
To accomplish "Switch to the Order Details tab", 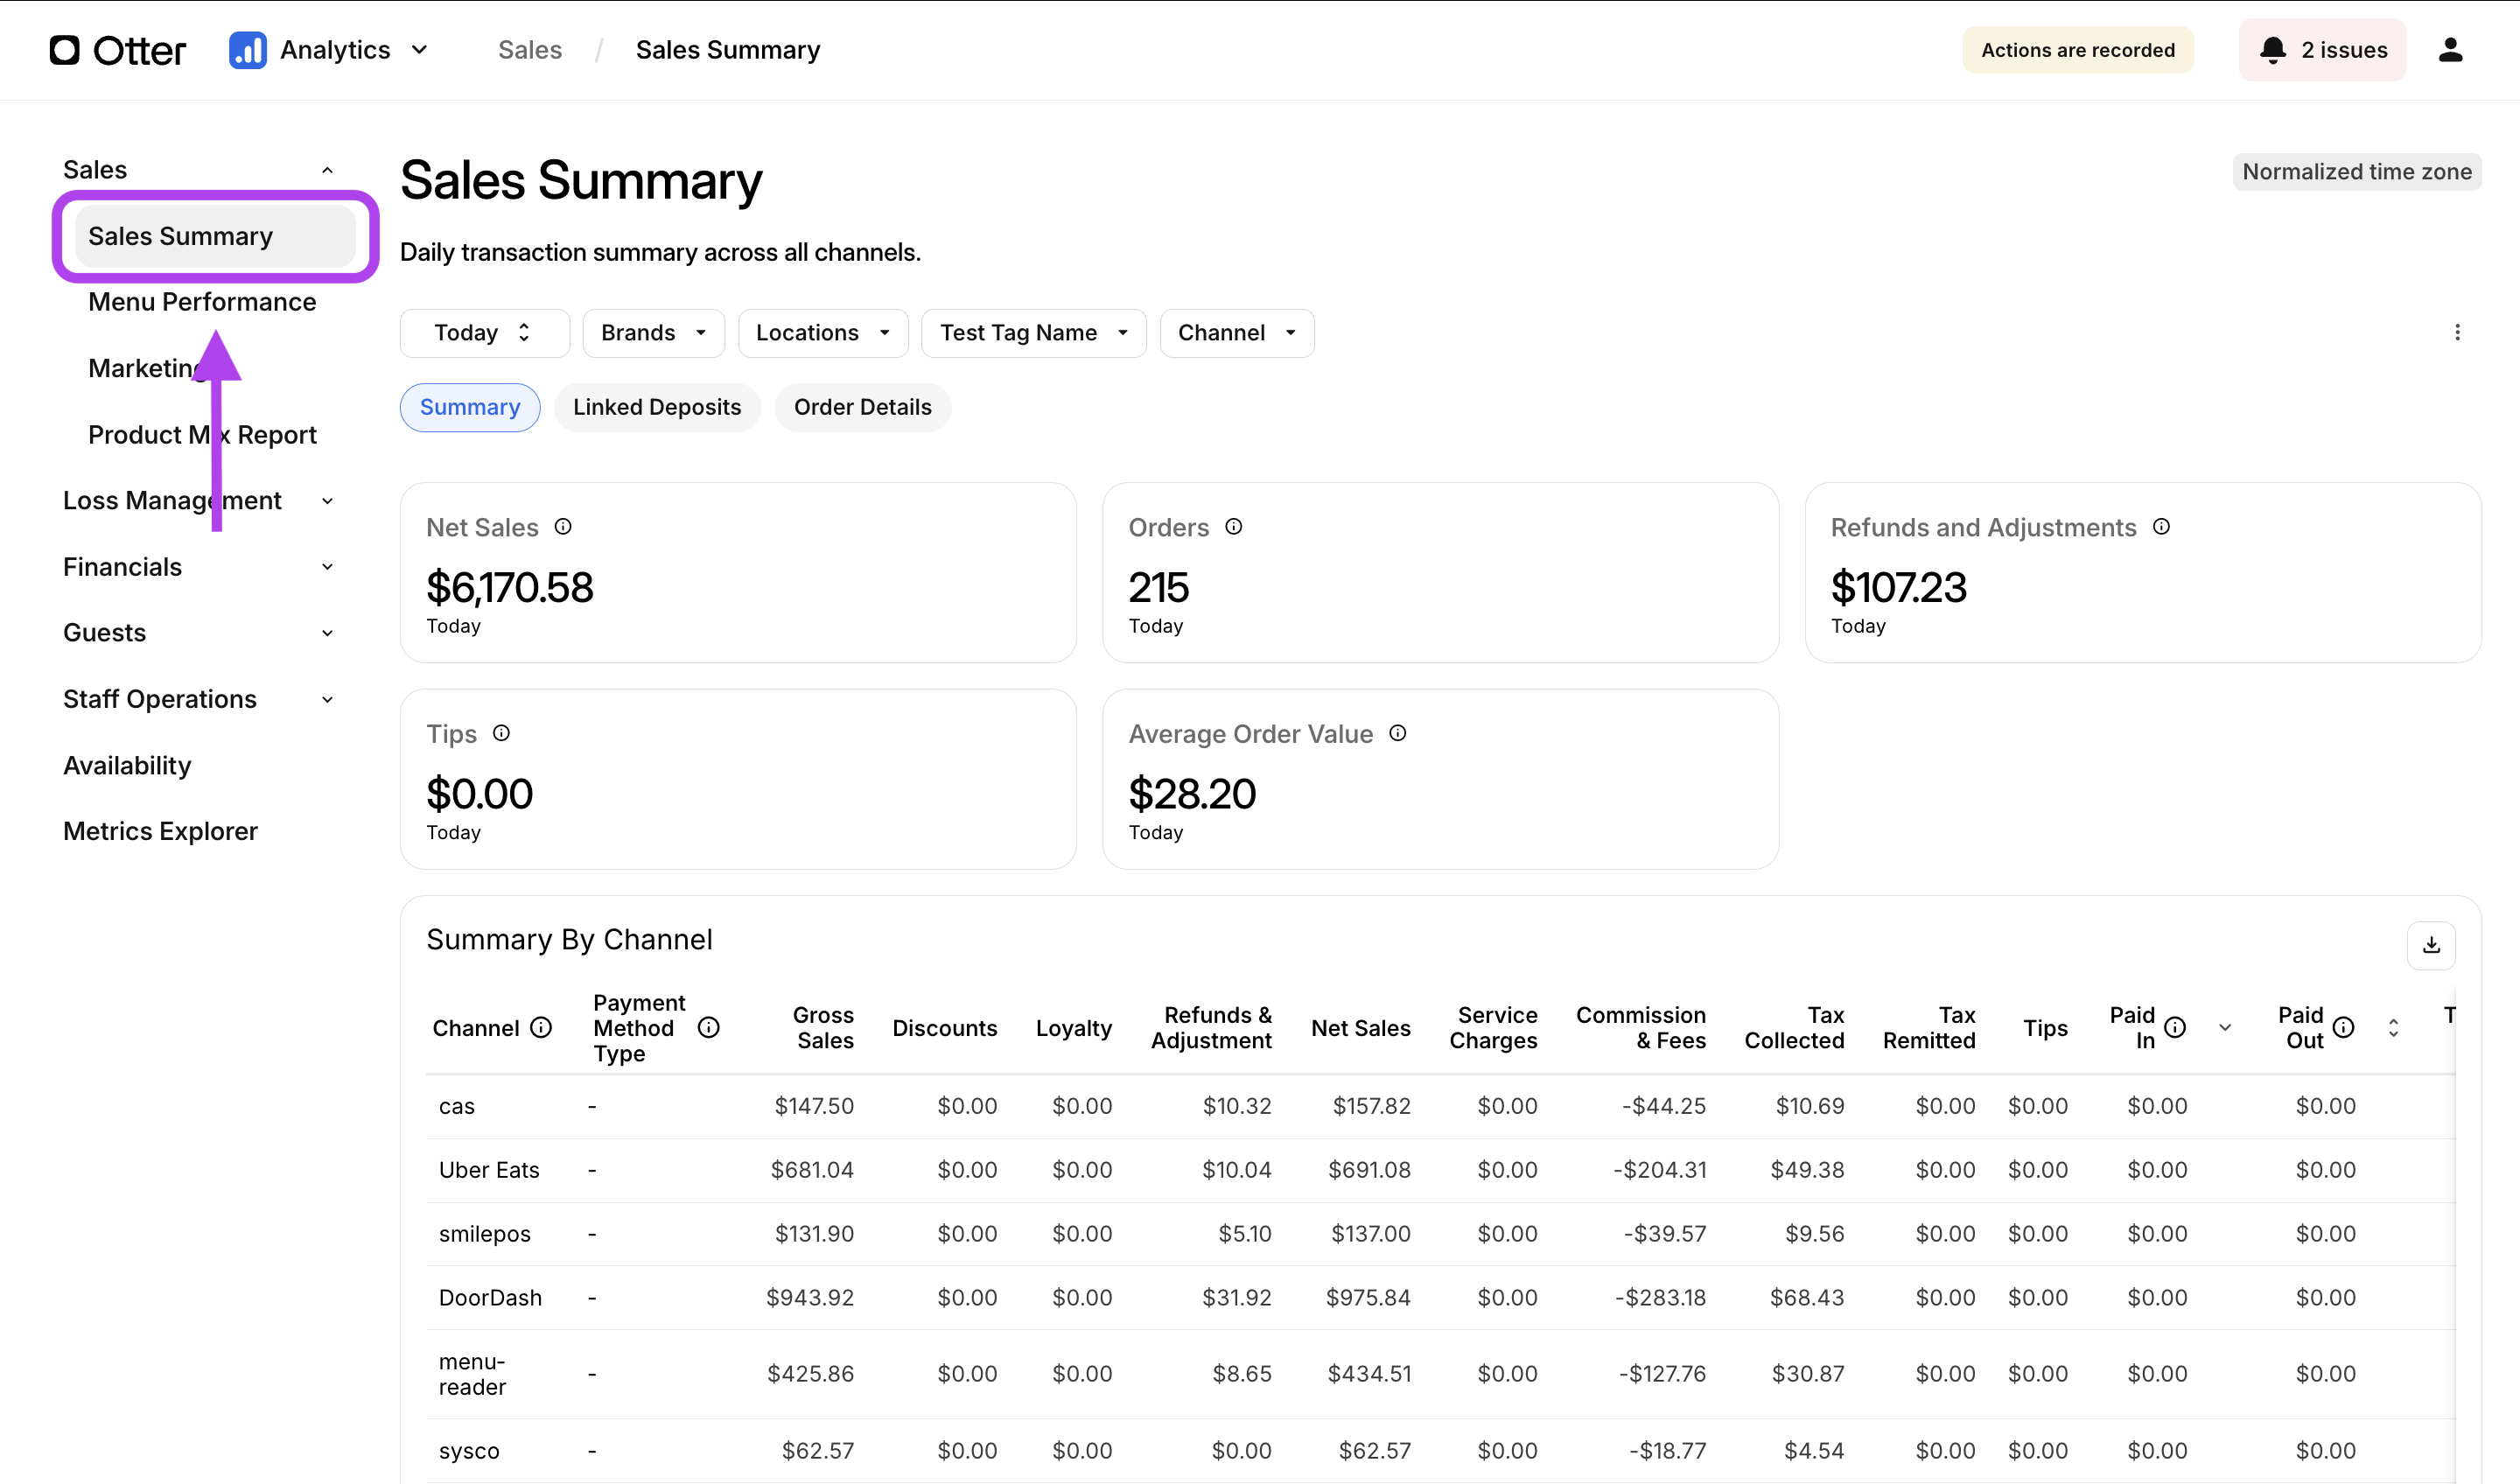I will click(862, 407).
